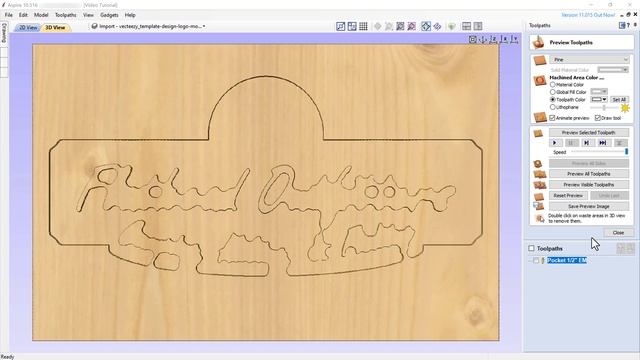Open the Pine material dropdown
Image resolution: width=640 pixels, height=360 pixels.
[x=589, y=60]
